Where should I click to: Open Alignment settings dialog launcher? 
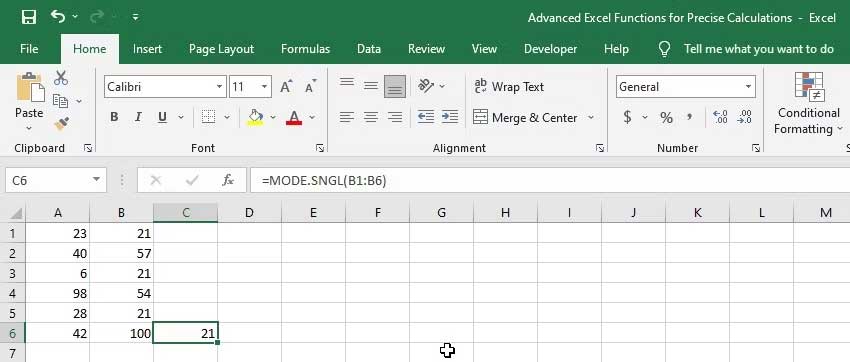[x=600, y=148]
